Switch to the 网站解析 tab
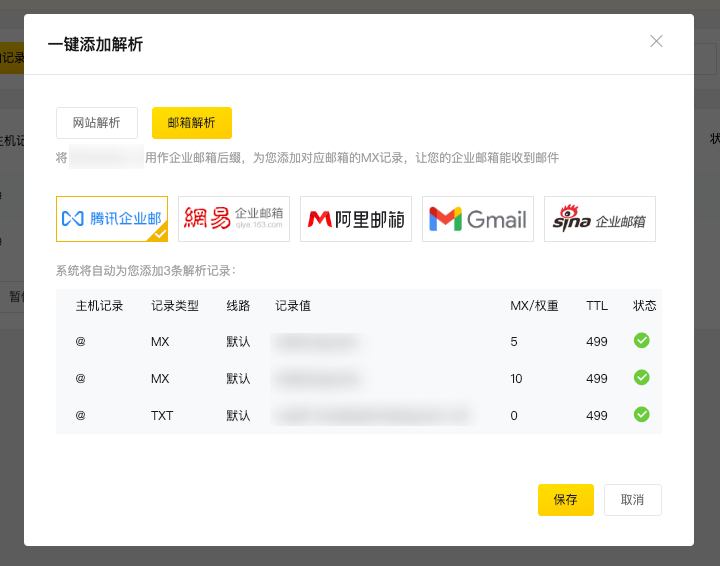Screen dimensions: 720x566 coord(97,123)
